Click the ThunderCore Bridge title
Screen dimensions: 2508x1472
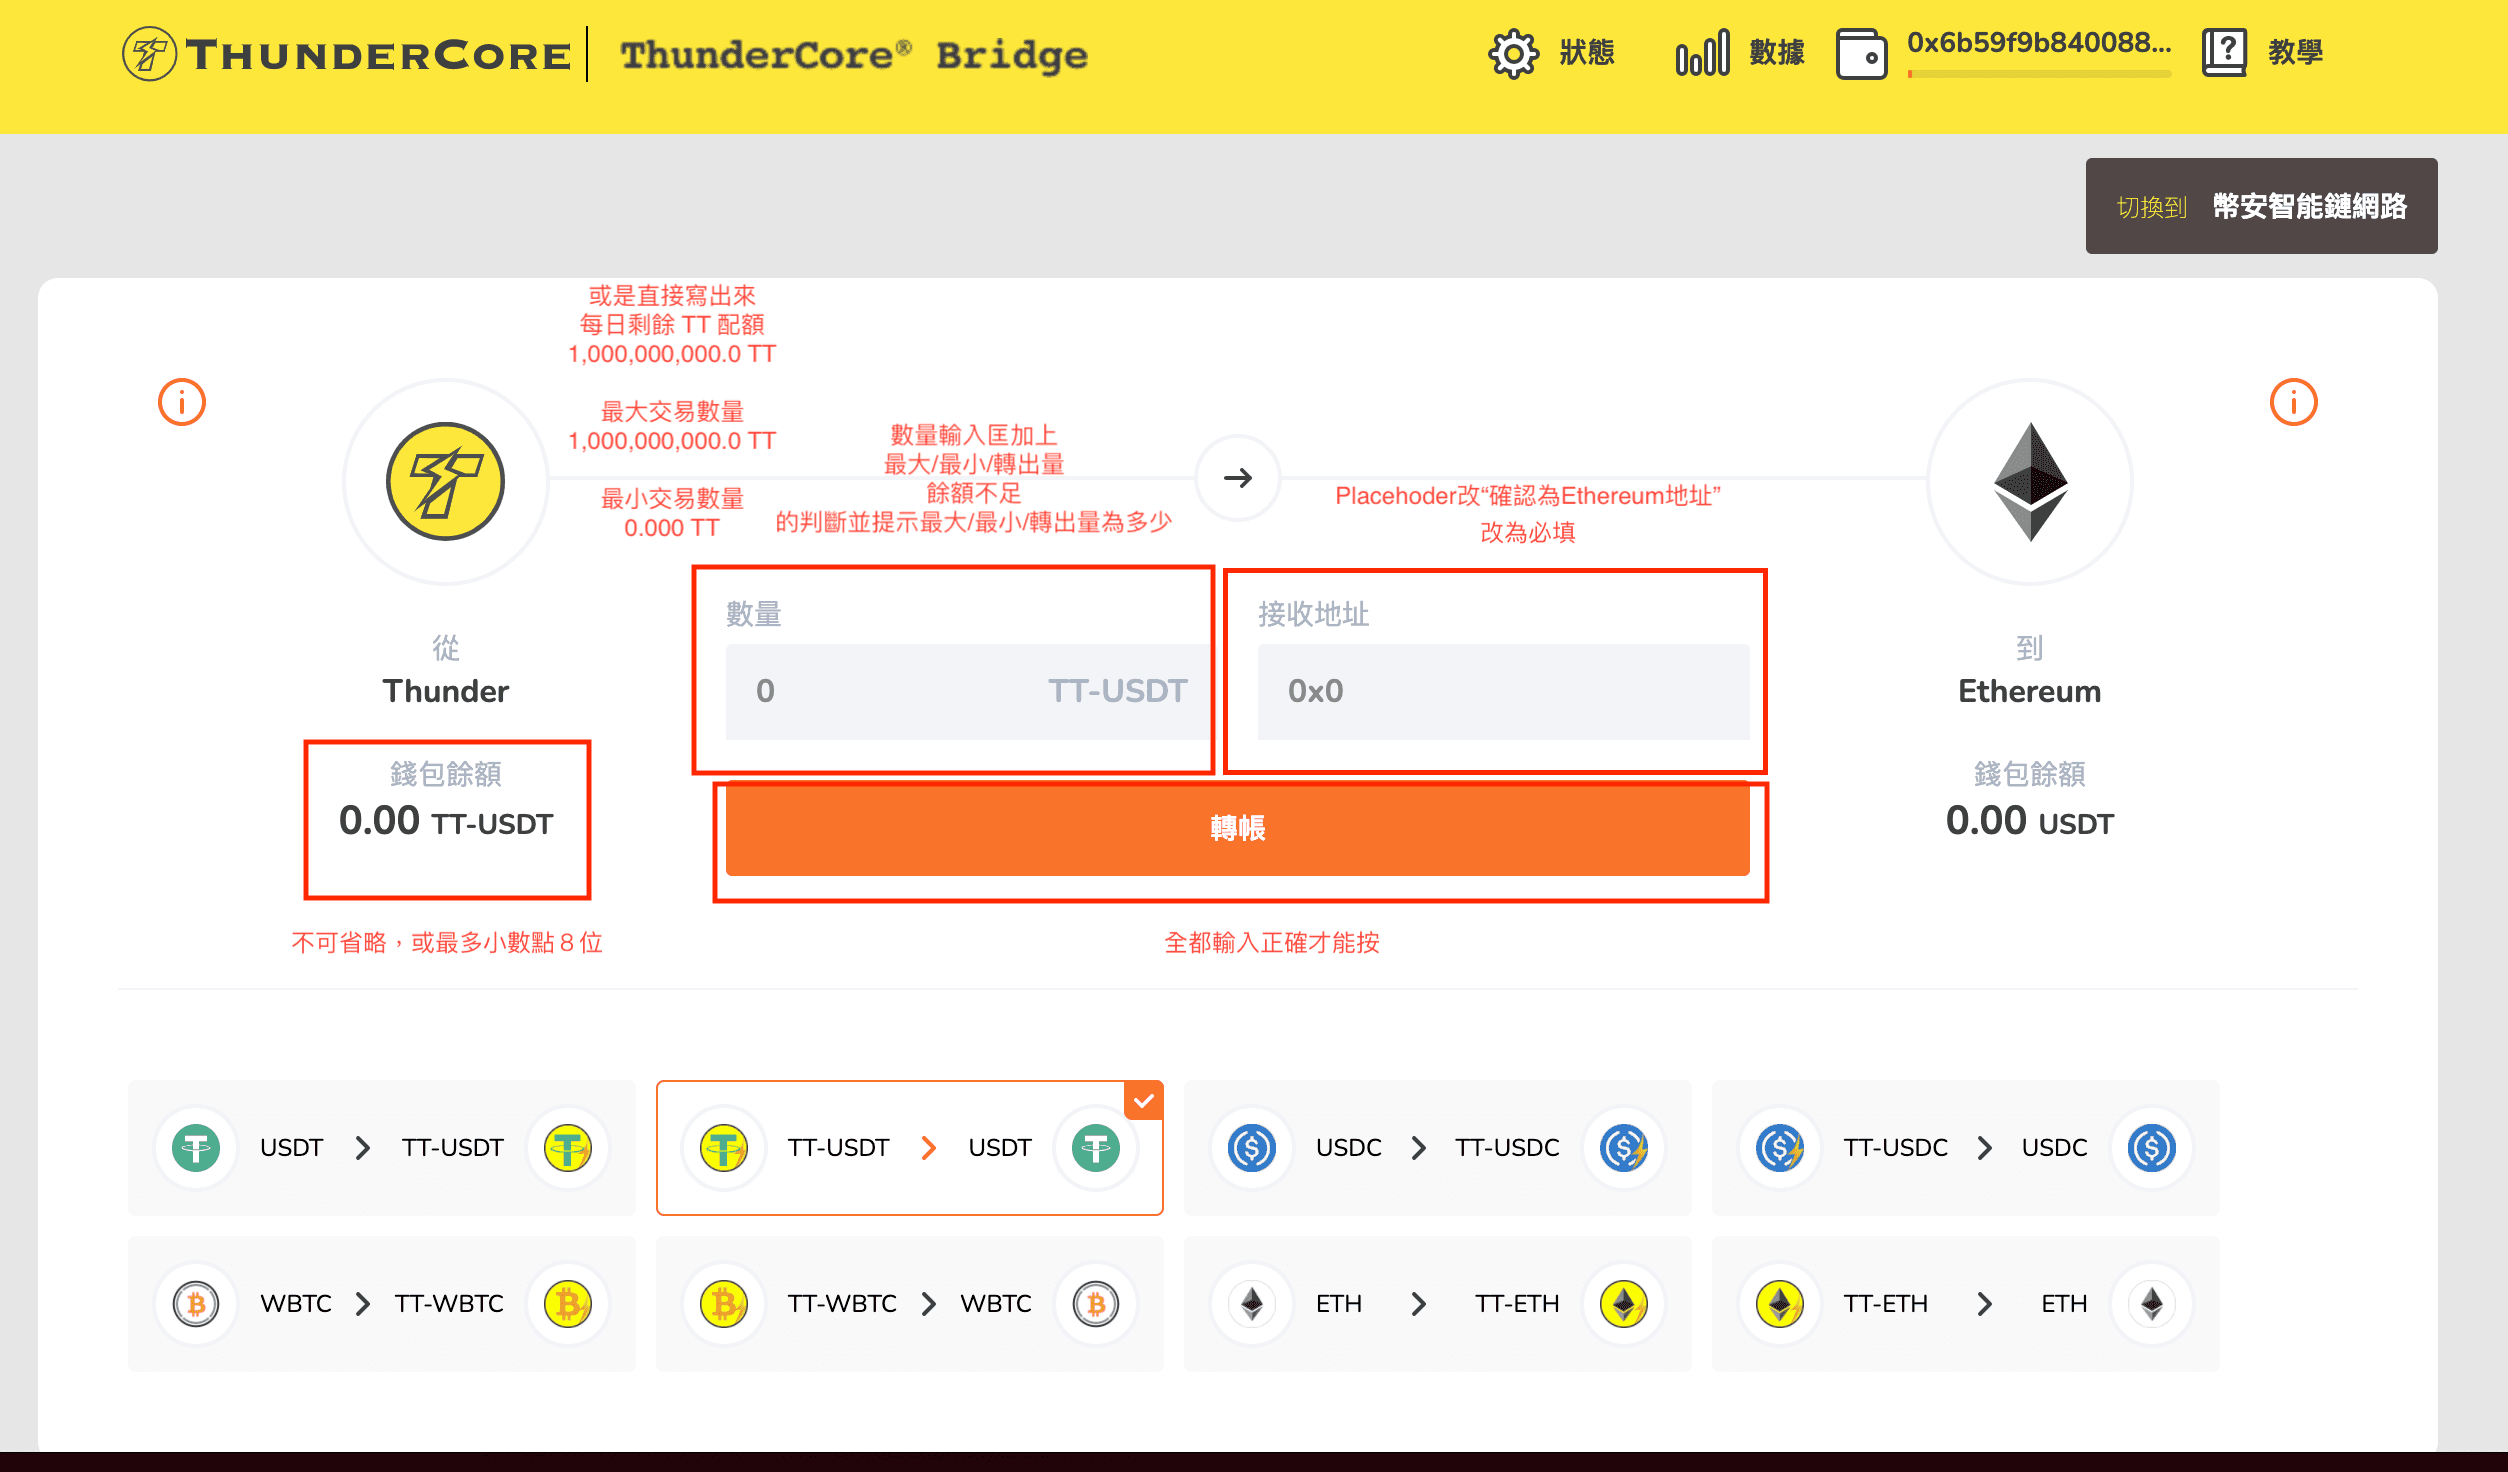click(x=854, y=55)
